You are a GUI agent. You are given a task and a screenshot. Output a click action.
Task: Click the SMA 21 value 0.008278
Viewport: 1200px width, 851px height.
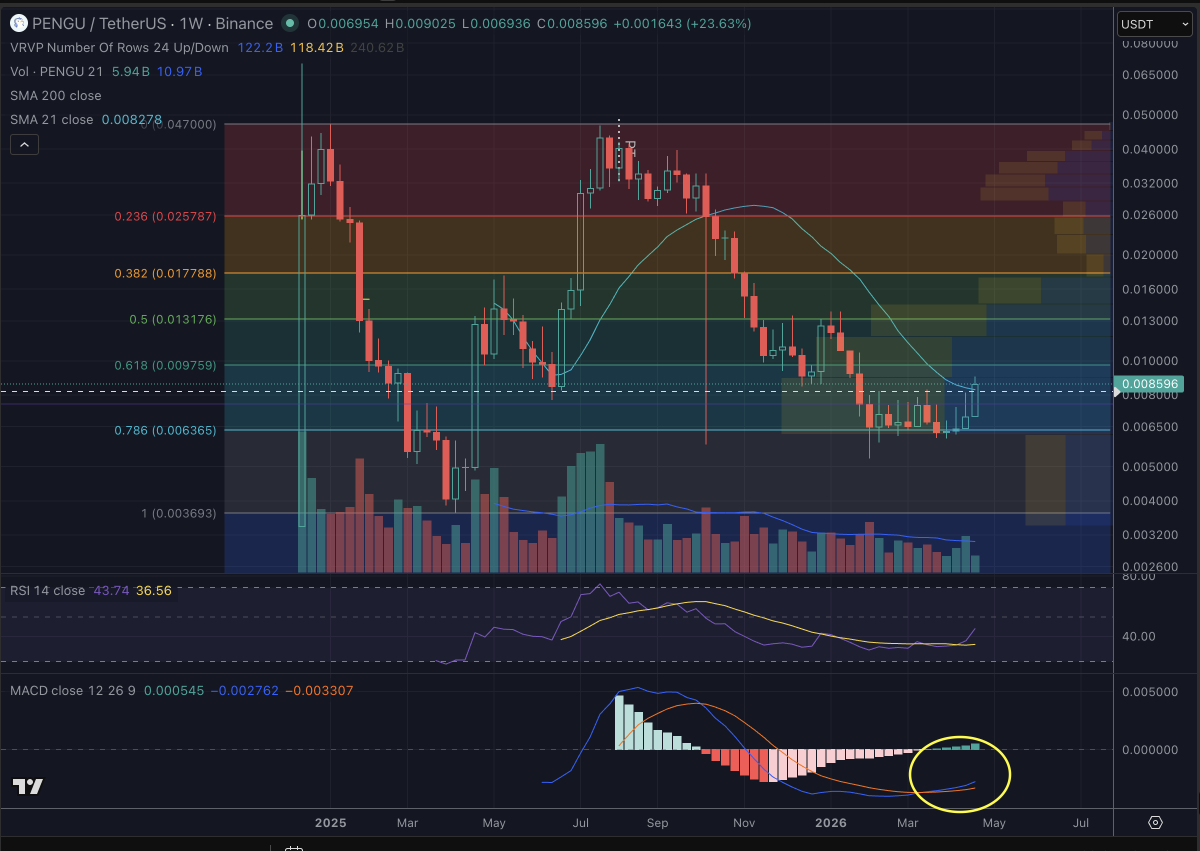(x=131, y=119)
